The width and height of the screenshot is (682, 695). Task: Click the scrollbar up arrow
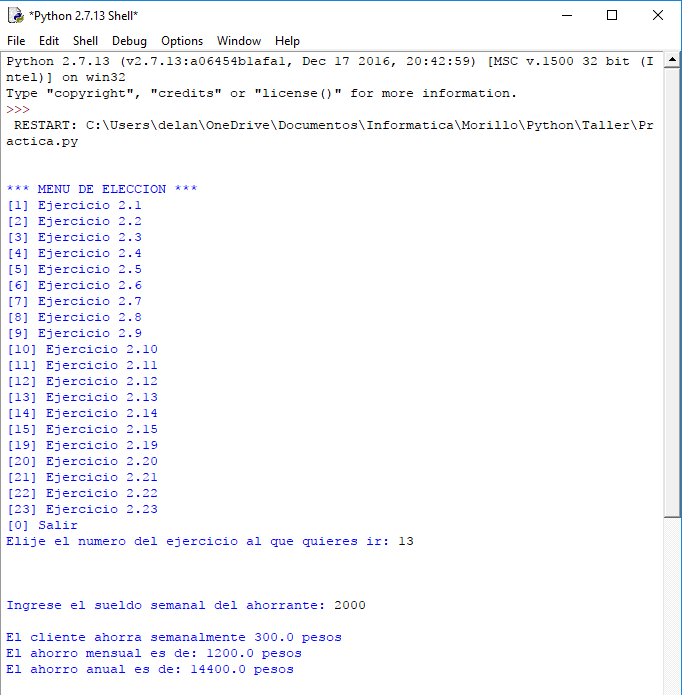pyautogui.click(x=672, y=59)
